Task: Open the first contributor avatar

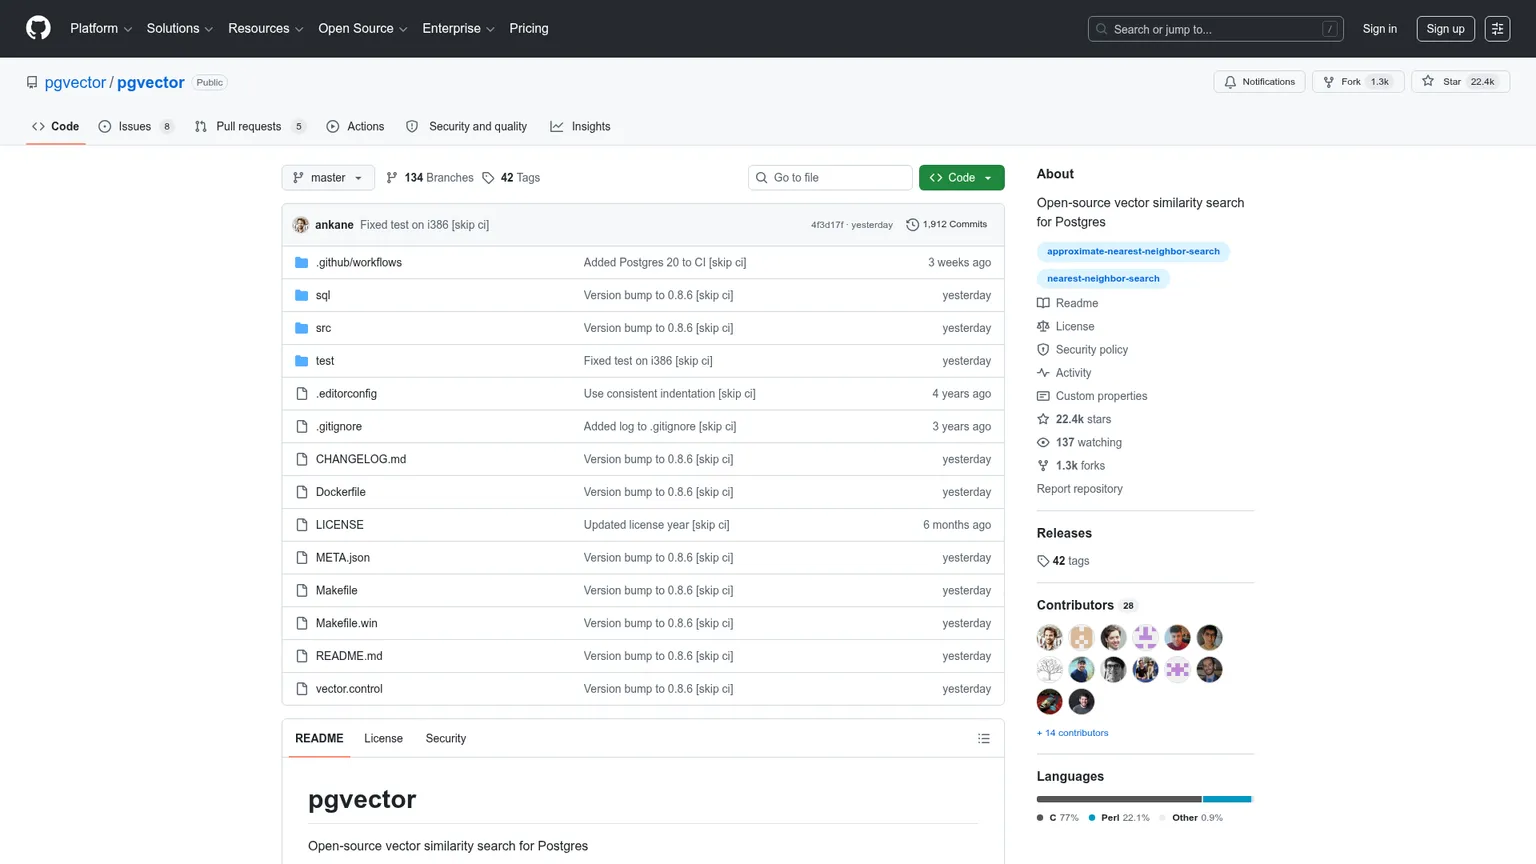Action: (1049, 638)
